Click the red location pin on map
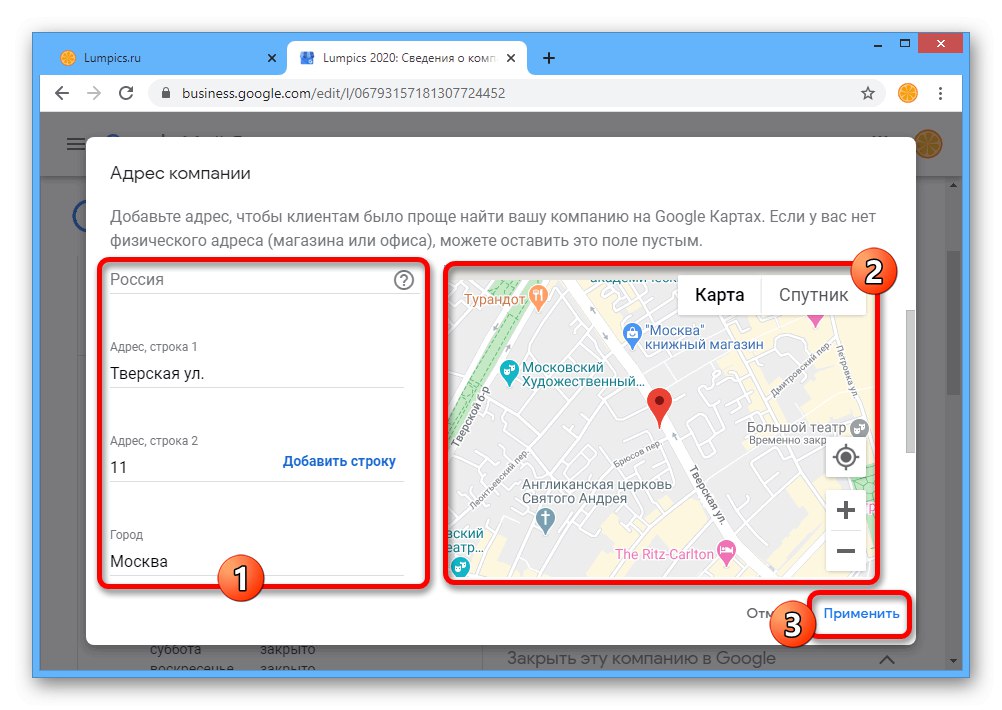 [659, 407]
